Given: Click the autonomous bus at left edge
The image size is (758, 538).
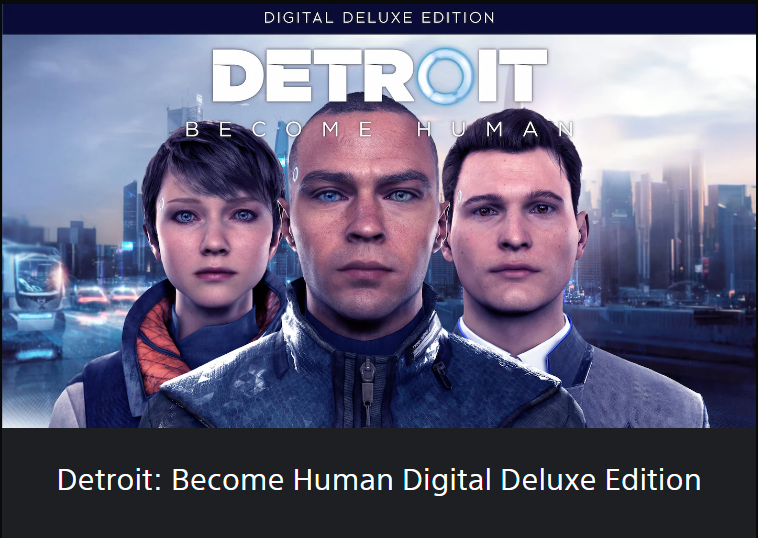Looking at the screenshot, I should pos(33,285).
